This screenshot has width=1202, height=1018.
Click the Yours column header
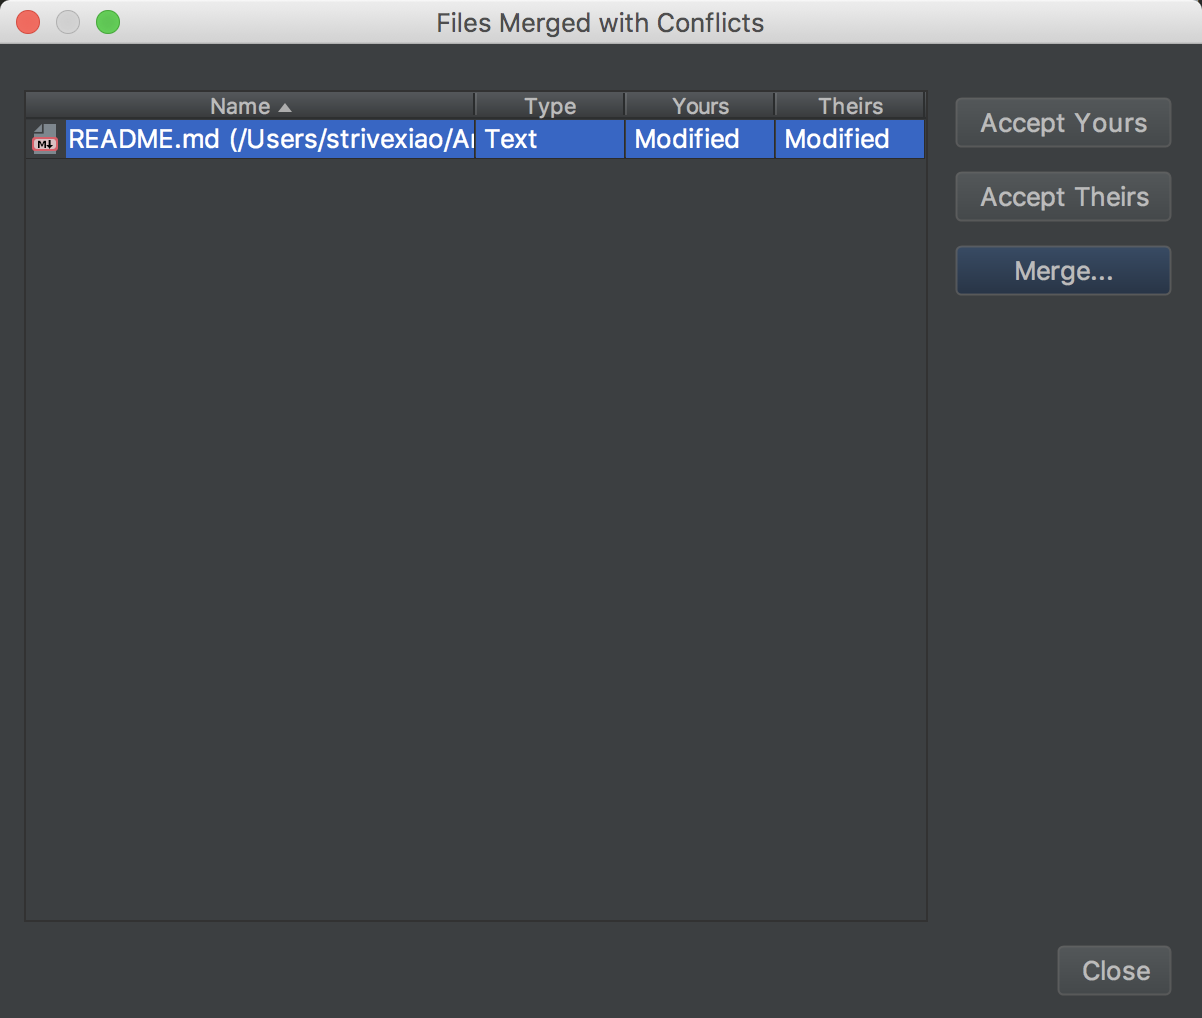[x=700, y=106]
